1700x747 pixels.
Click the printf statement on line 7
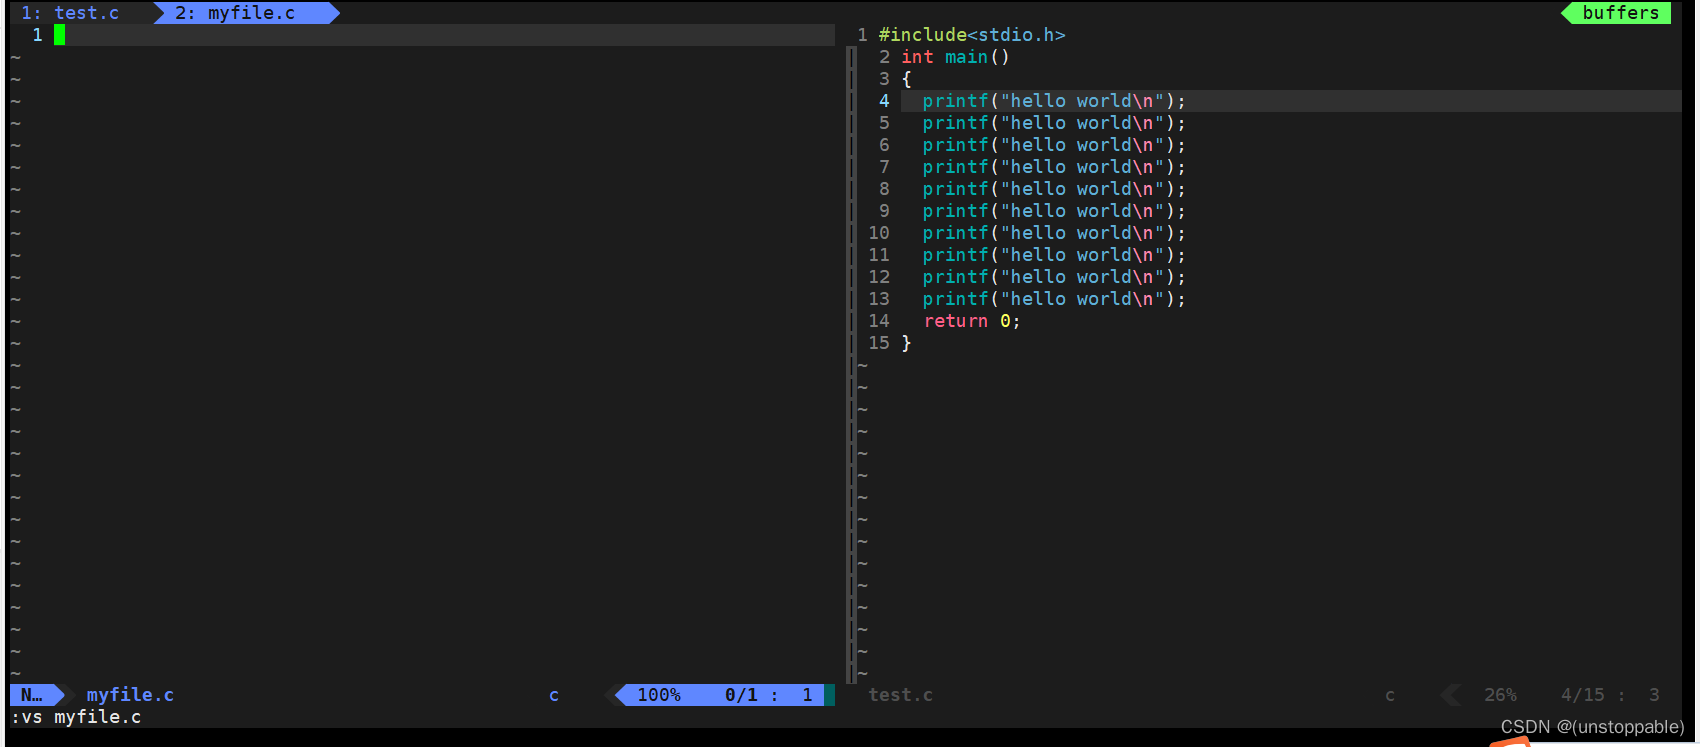pyautogui.click(x=1054, y=167)
